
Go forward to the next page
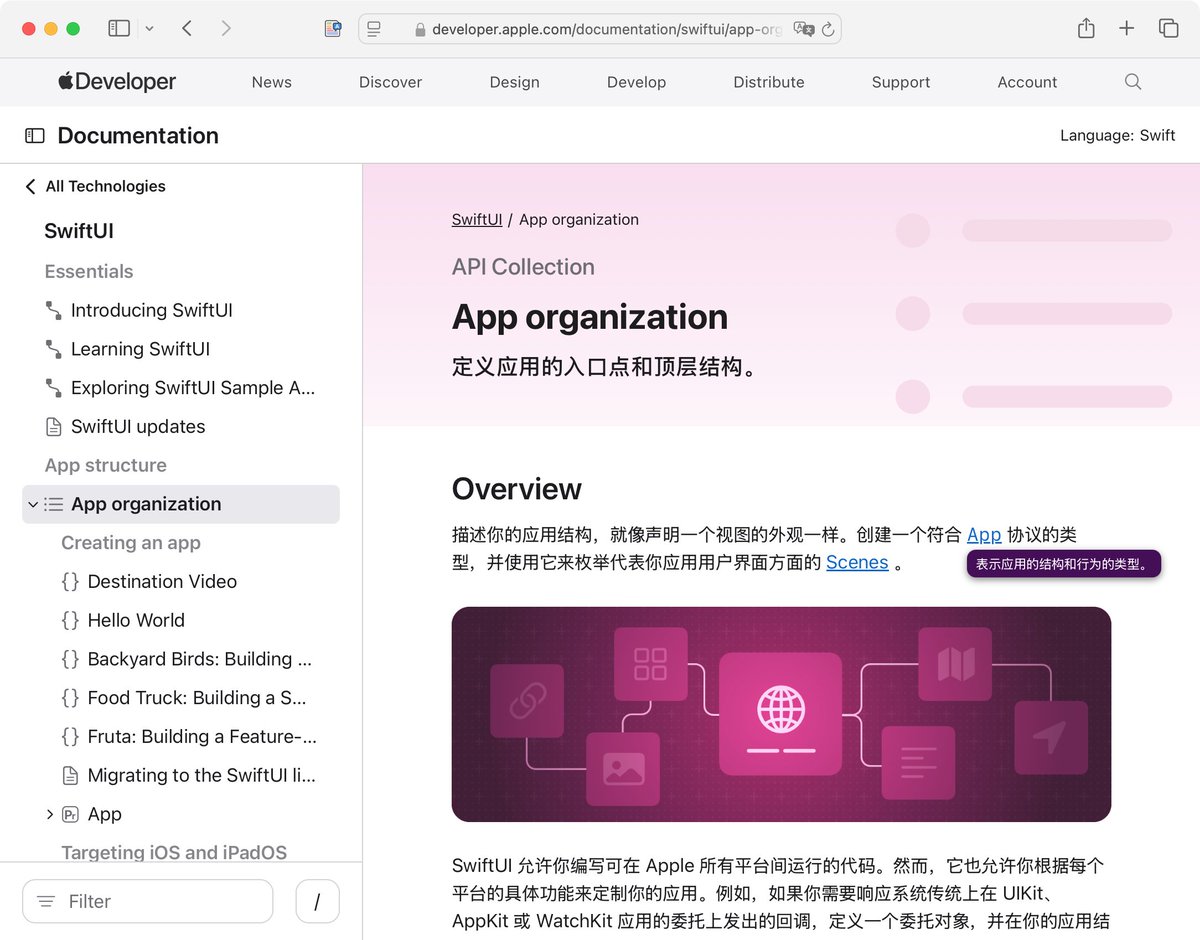(226, 29)
